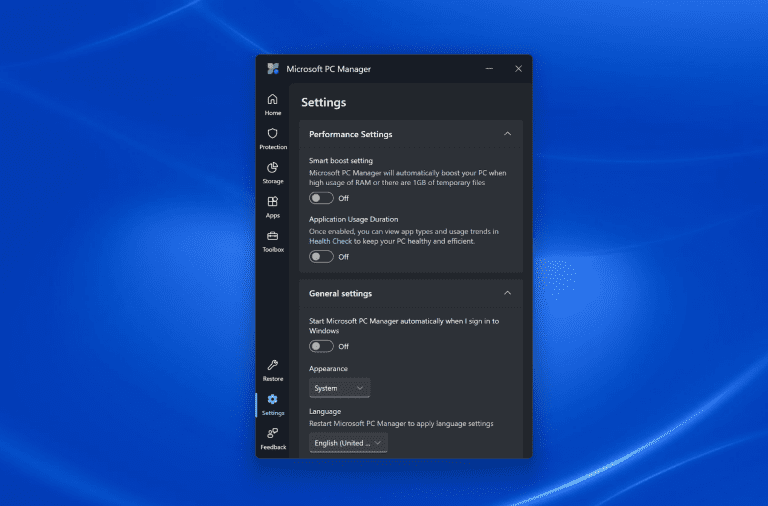This screenshot has width=768, height=506.
Task: Go to Protection shield icon
Action: (x=272, y=138)
